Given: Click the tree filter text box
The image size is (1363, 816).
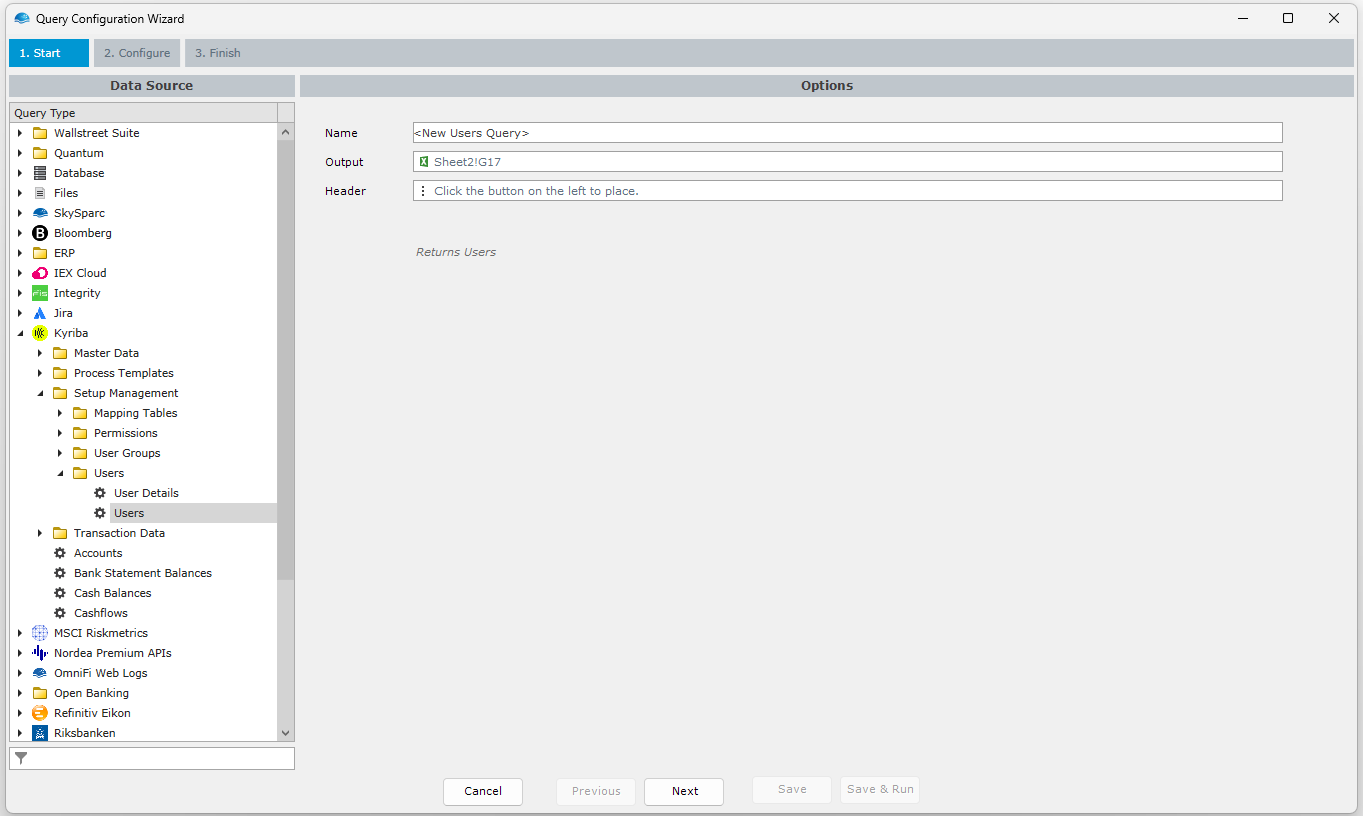Looking at the screenshot, I should tap(152, 758).
